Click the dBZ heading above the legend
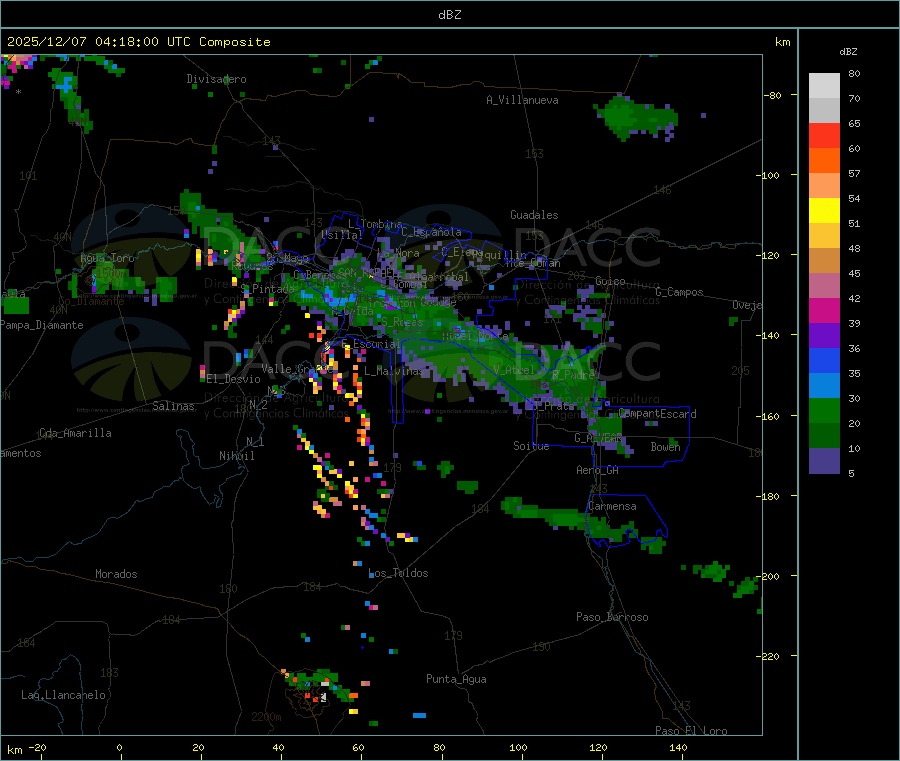The image size is (900, 761). (848, 52)
